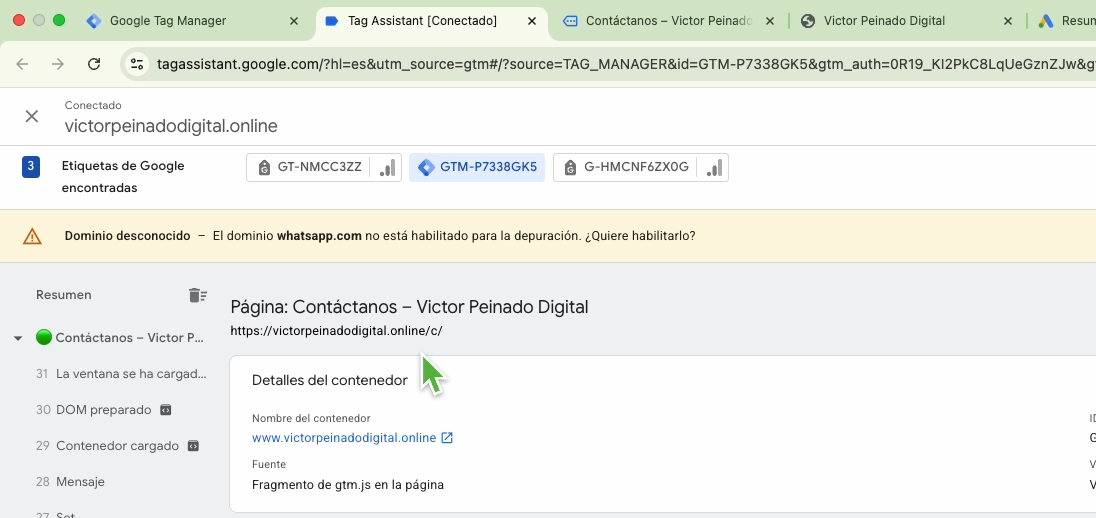Click the whatsapp.com domain warning message
The width and height of the screenshot is (1096, 518).
454,236
